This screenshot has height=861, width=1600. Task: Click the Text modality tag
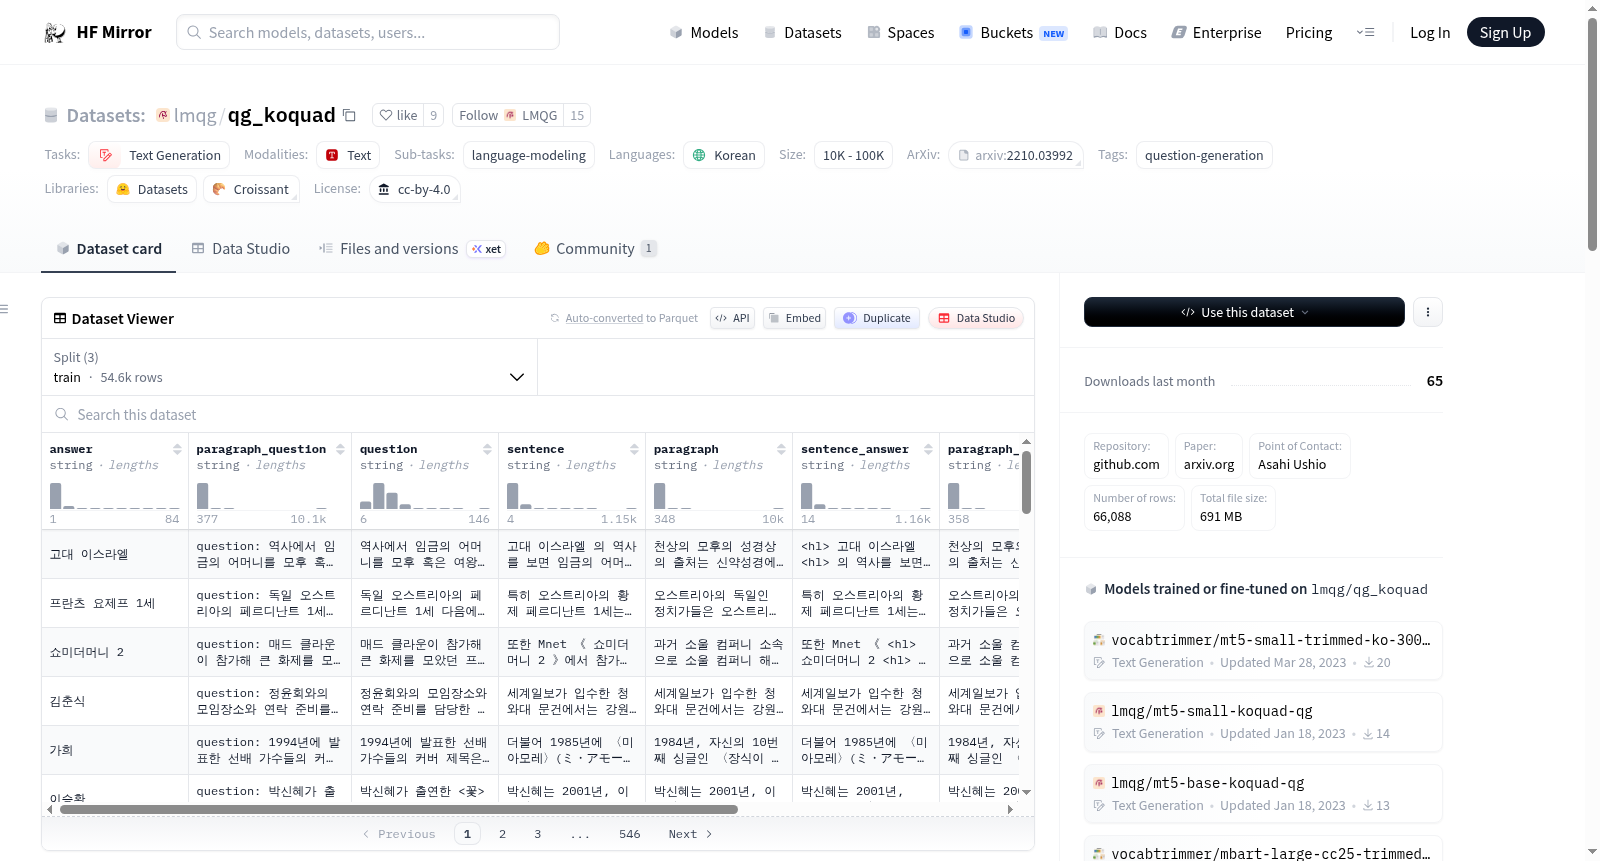[349, 155]
